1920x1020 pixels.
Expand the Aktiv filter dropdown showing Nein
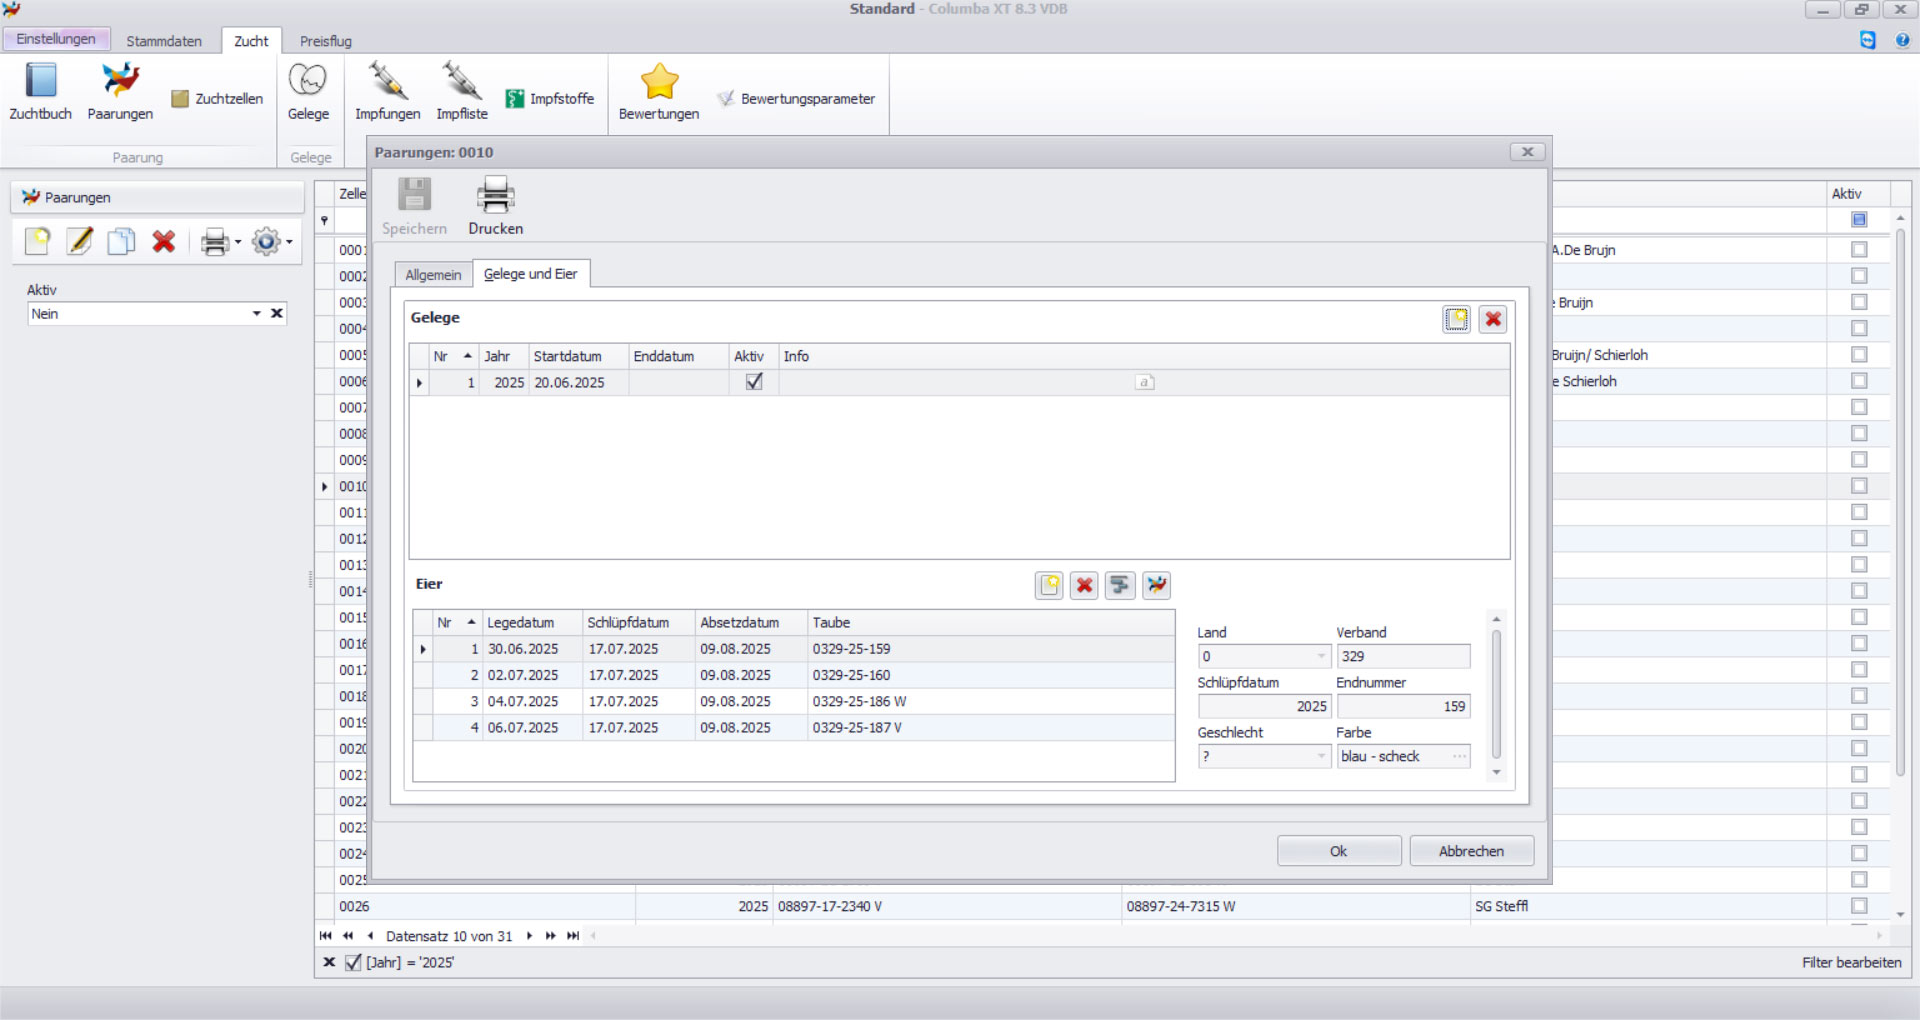click(x=256, y=314)
